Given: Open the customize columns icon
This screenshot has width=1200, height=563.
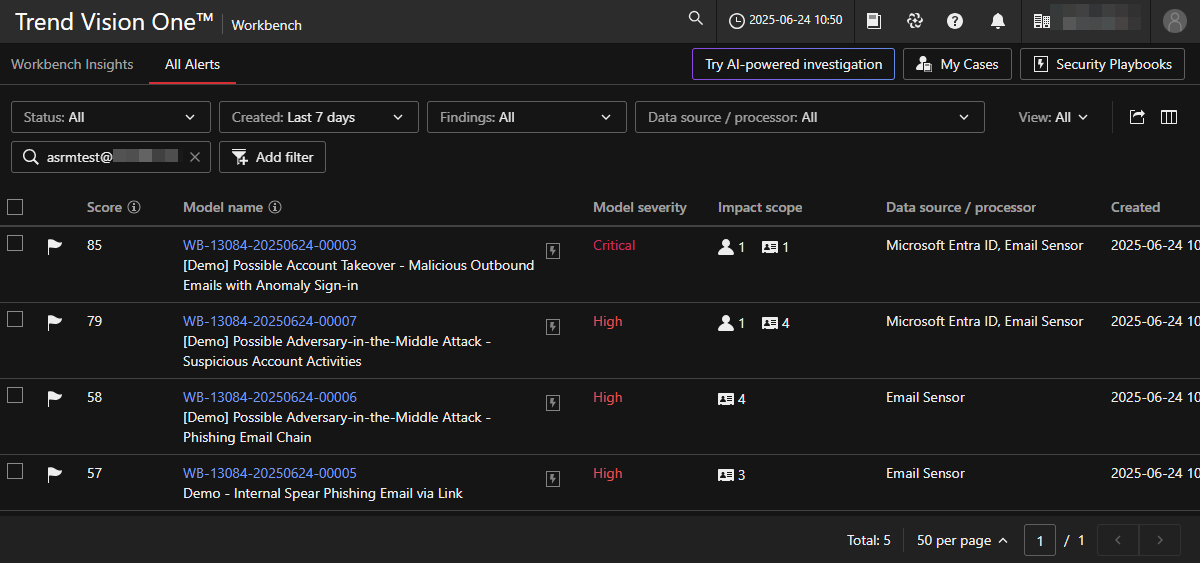Looking at the screenshot, I should click(1168, 117).
